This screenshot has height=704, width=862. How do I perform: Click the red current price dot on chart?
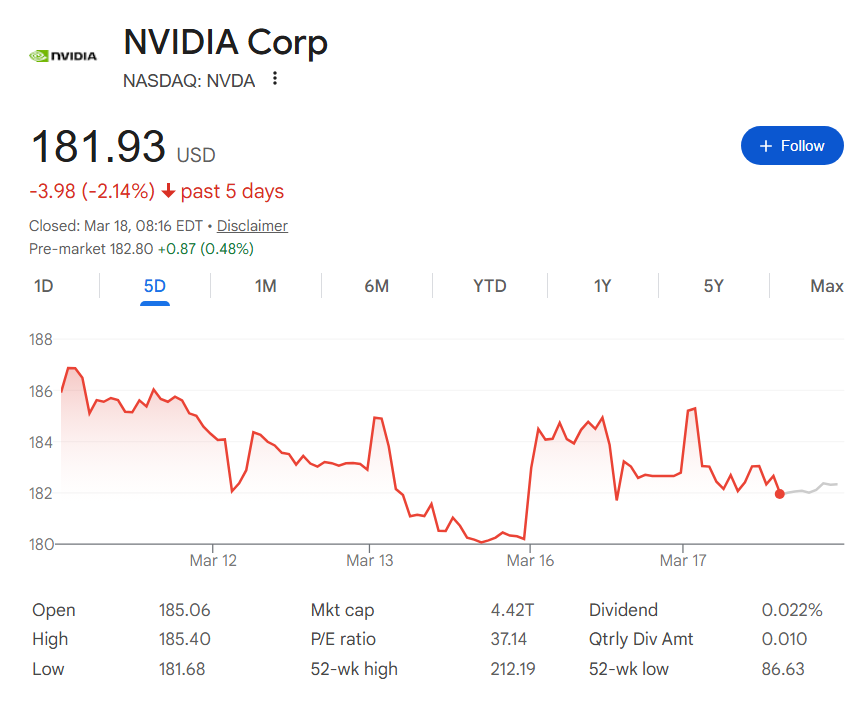tap(780, 494)
